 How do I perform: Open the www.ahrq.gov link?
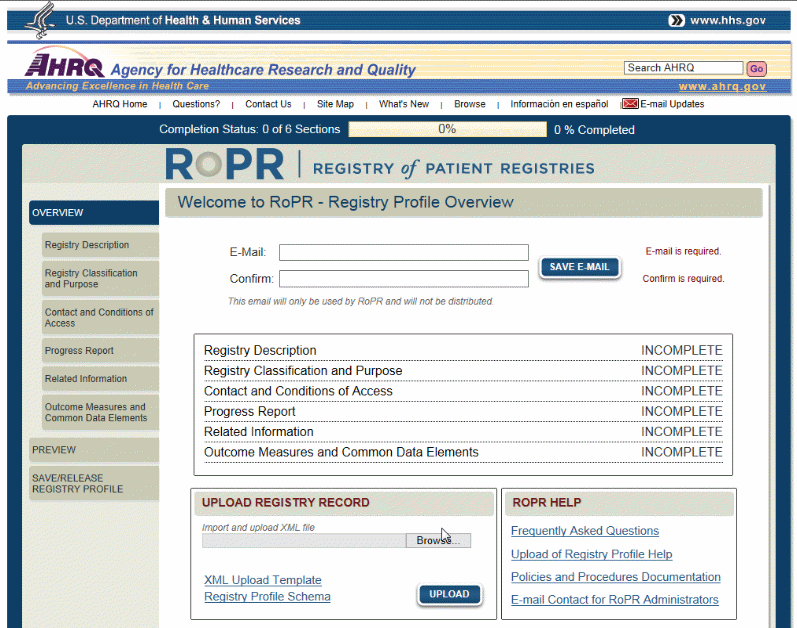click(x=722, y=86)
